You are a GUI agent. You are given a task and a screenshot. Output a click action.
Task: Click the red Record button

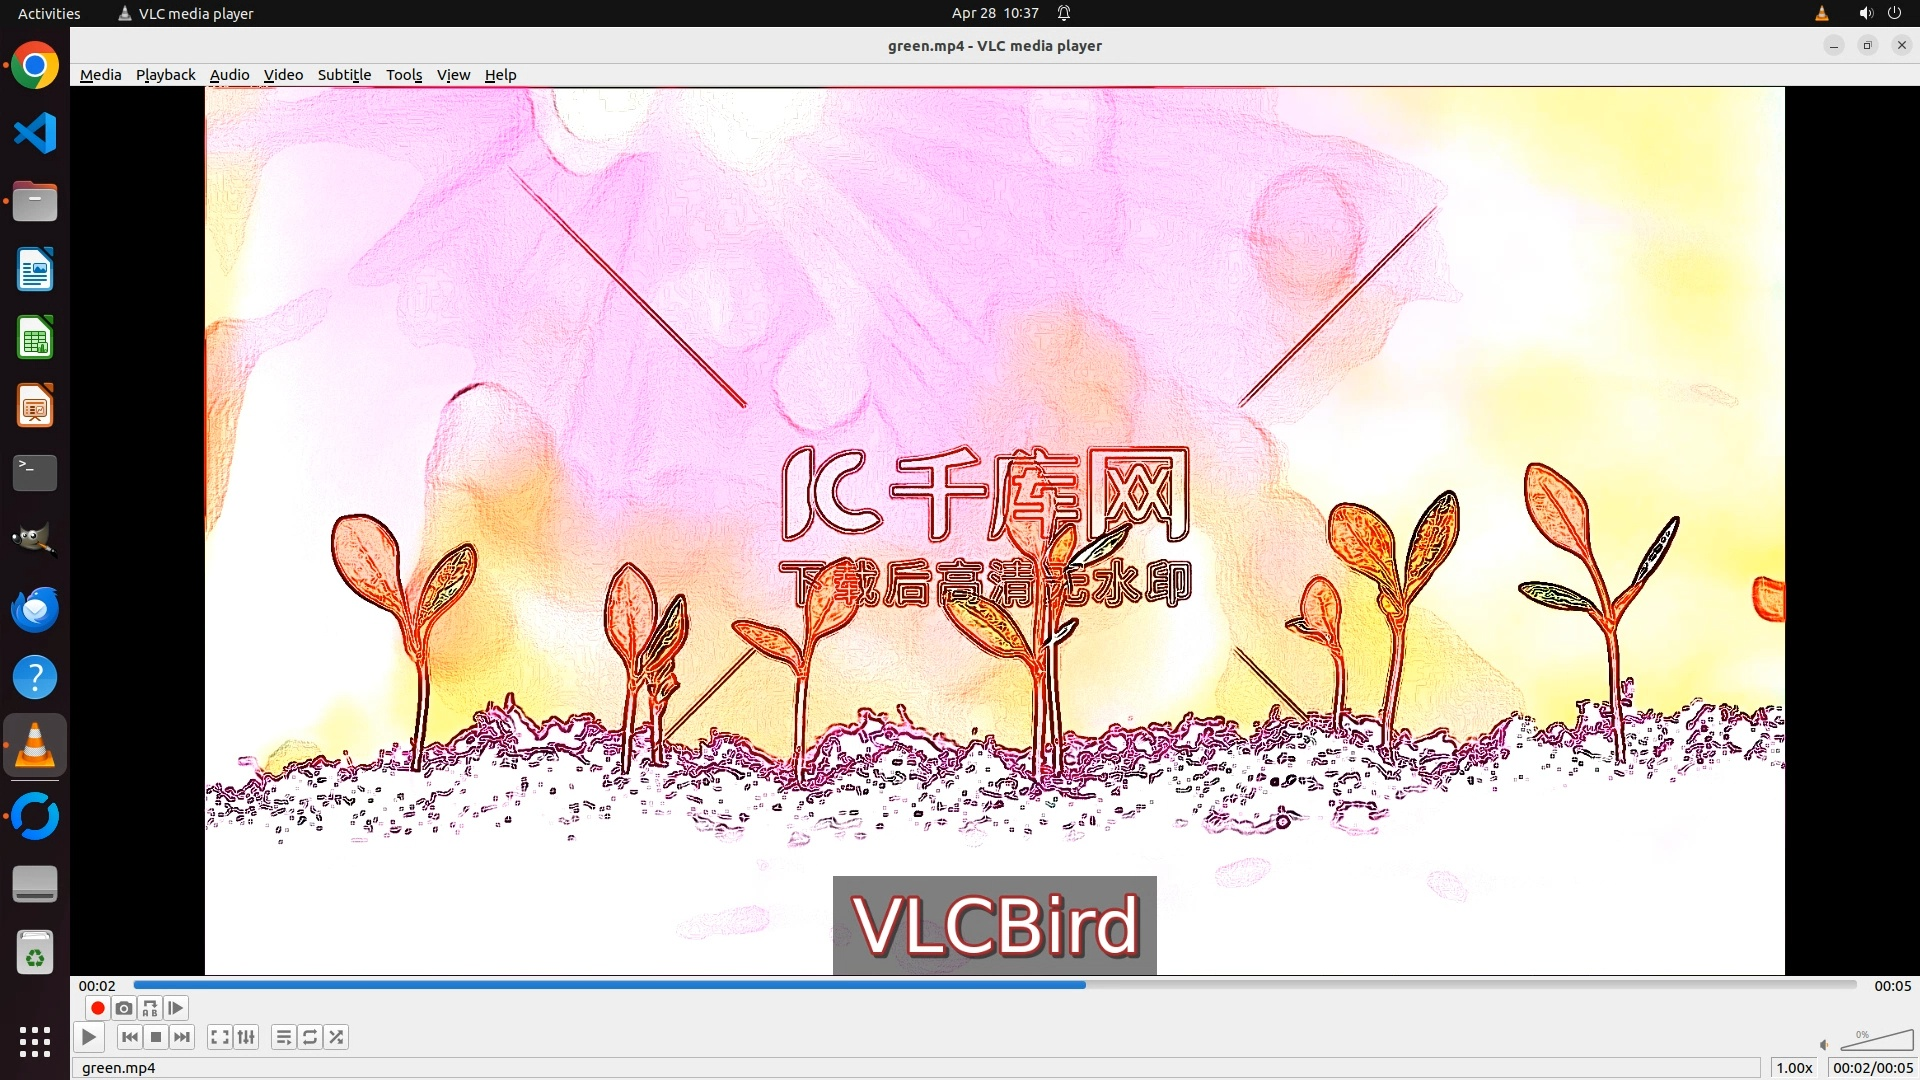point(97,1008)
